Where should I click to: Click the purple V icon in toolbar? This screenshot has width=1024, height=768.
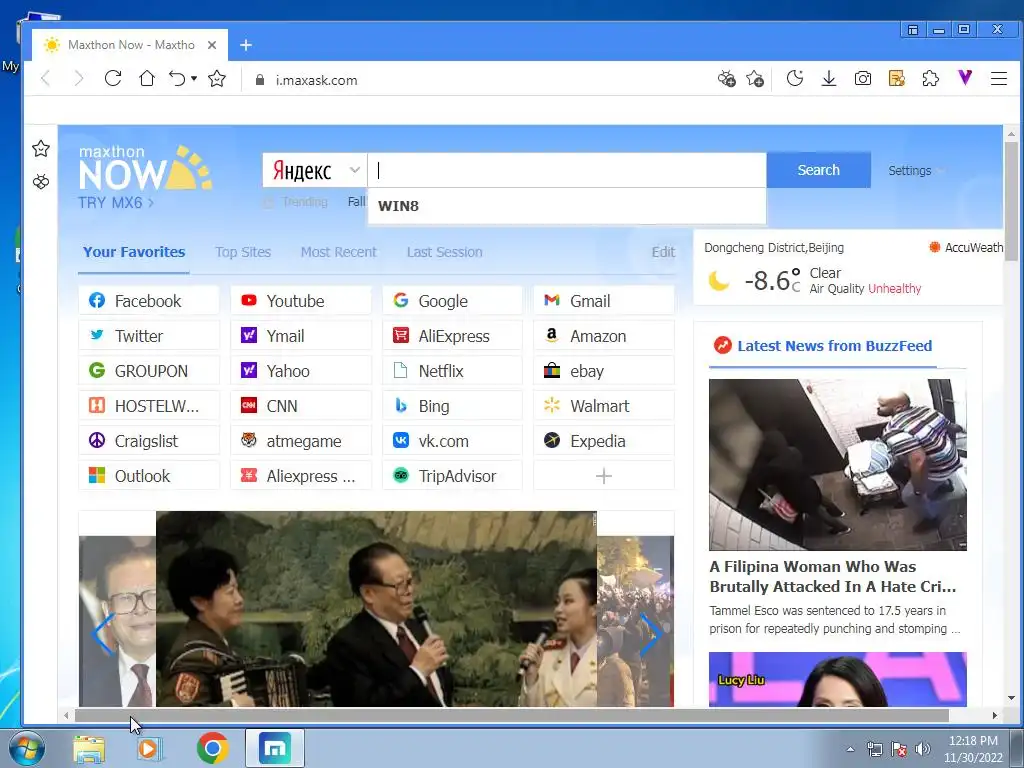tap(965, 78)
